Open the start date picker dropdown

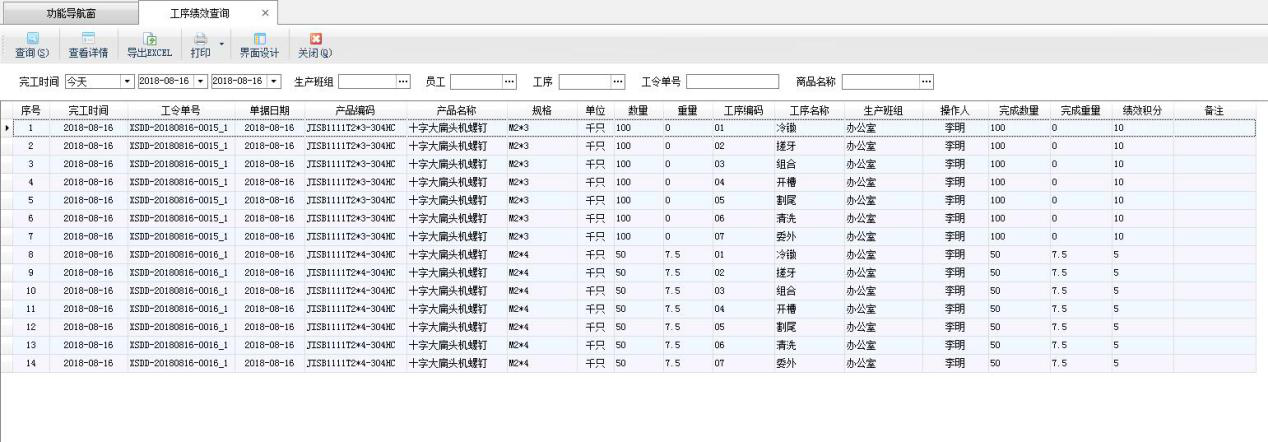click(200, 81)
